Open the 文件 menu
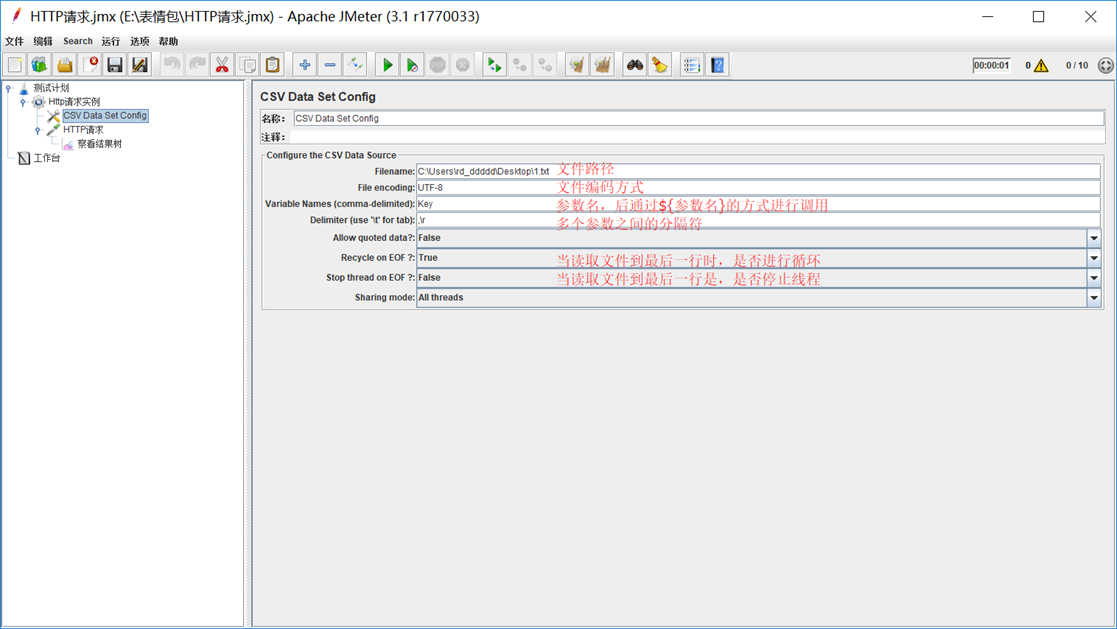 14,41
